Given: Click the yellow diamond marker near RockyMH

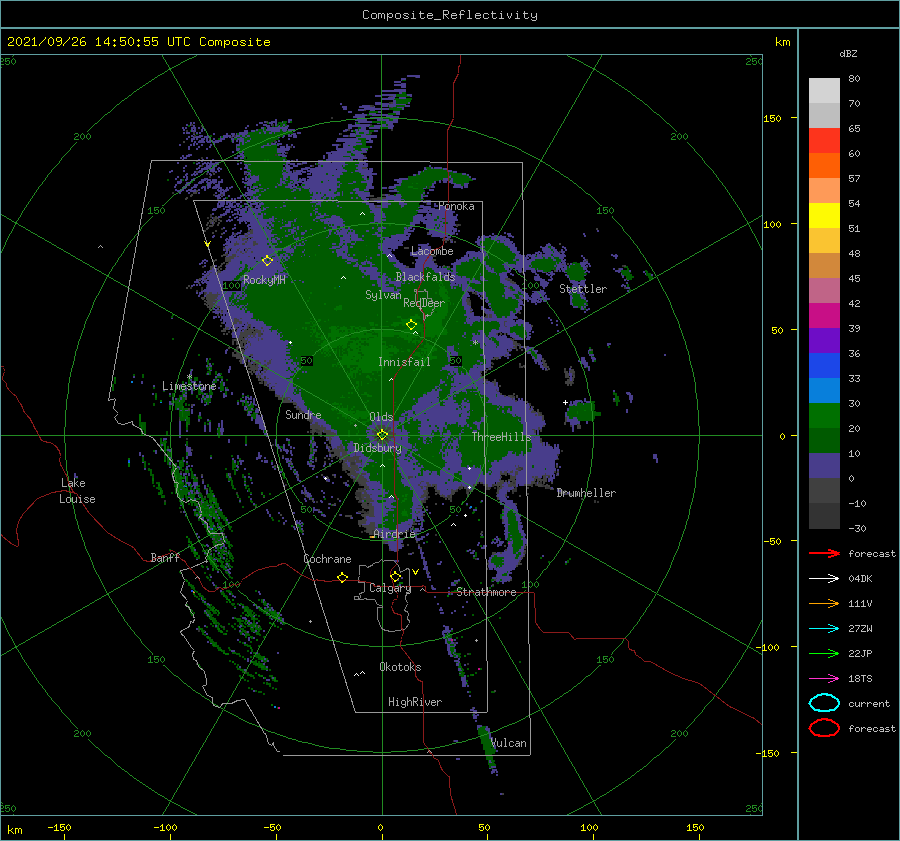Looking at the screenshot, I should point(267,261).
